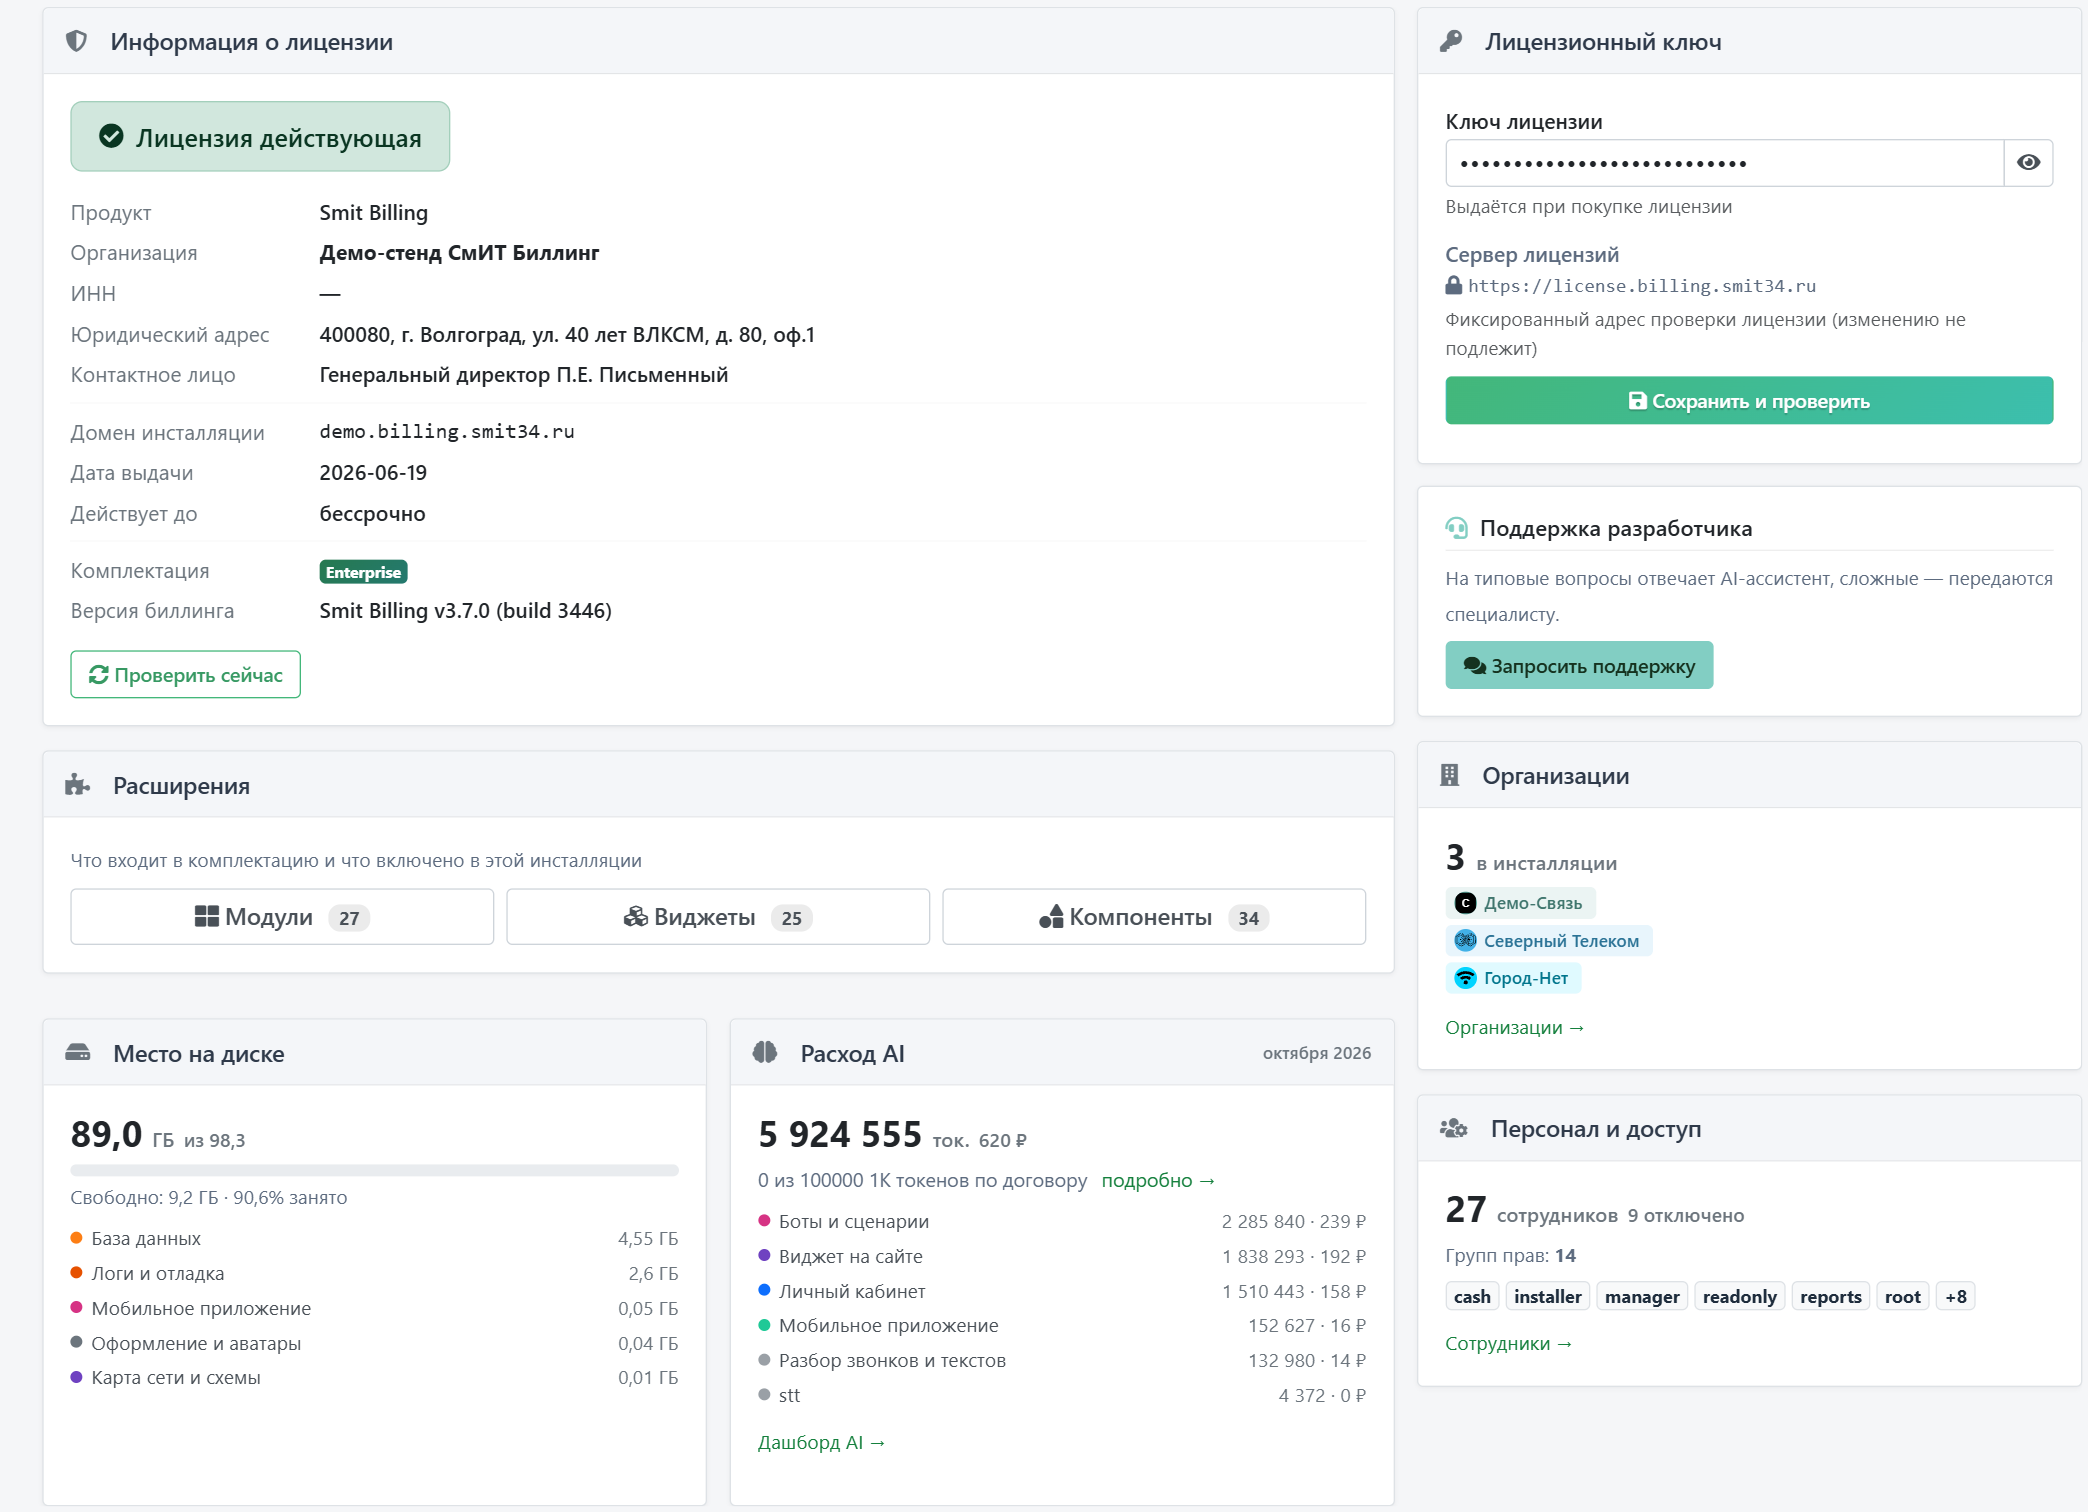2088x1512 pixels.
Task: Click the reports permission group badge
Action: coord(1831,1297)
